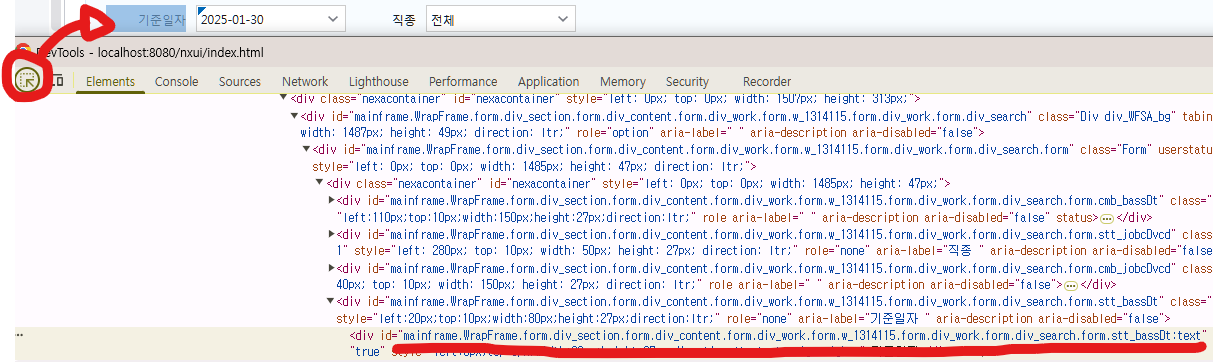Select the Application tab
This screenshot has height=362, width=1213.
coord(548,82)
